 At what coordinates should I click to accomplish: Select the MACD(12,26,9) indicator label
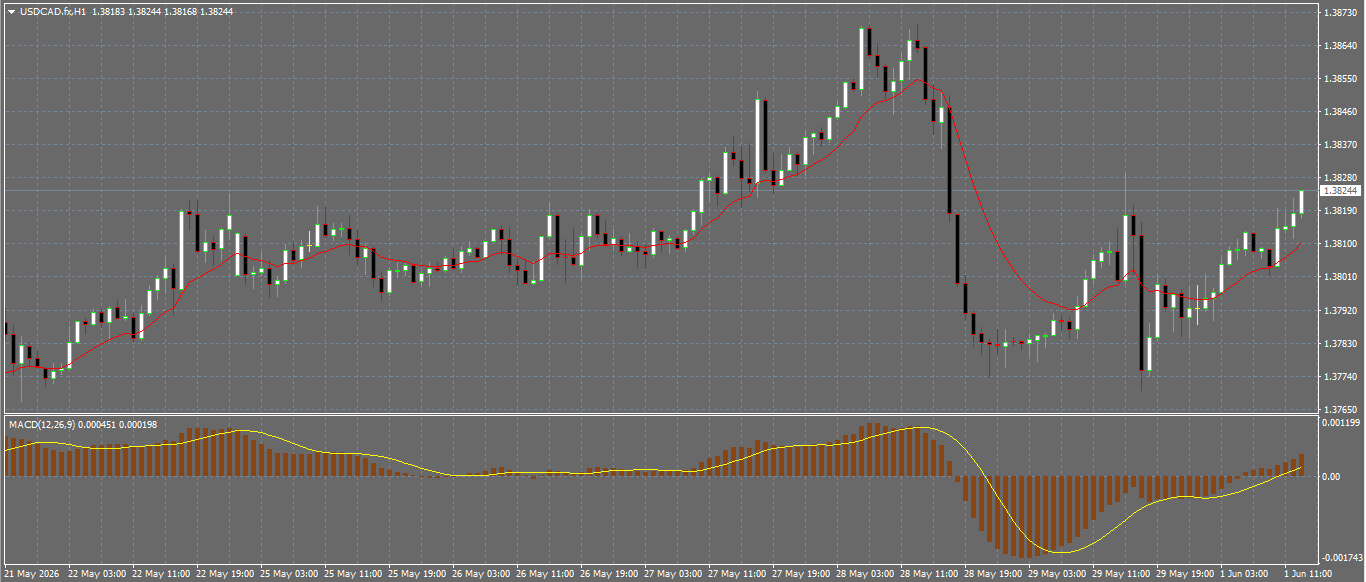pos(42,425)
